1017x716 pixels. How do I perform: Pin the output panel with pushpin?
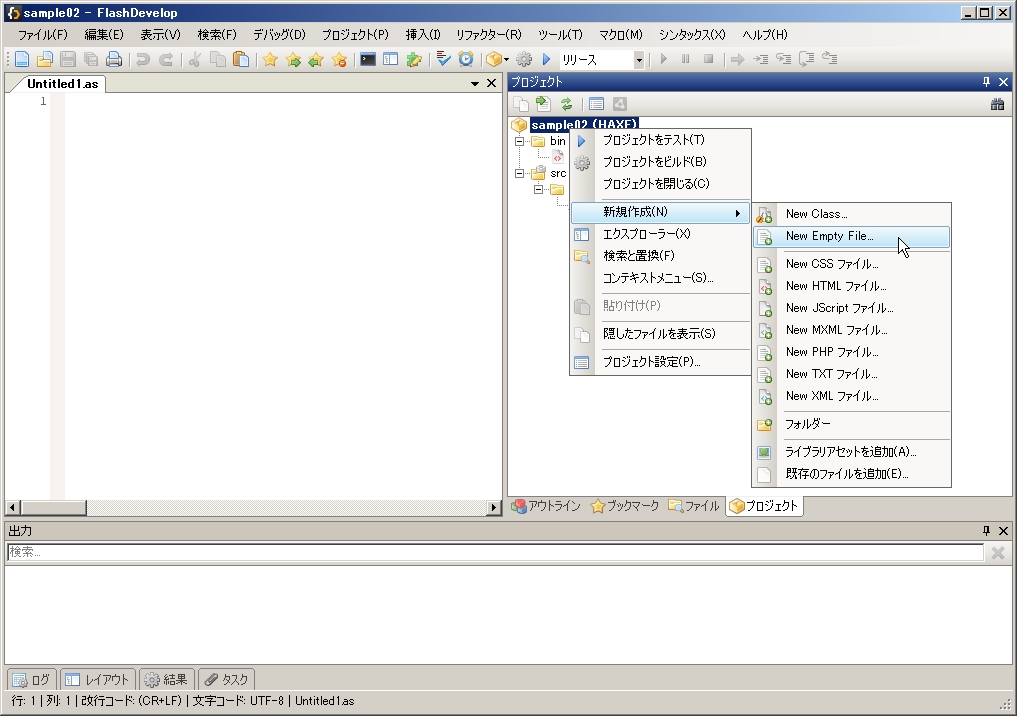987,531
